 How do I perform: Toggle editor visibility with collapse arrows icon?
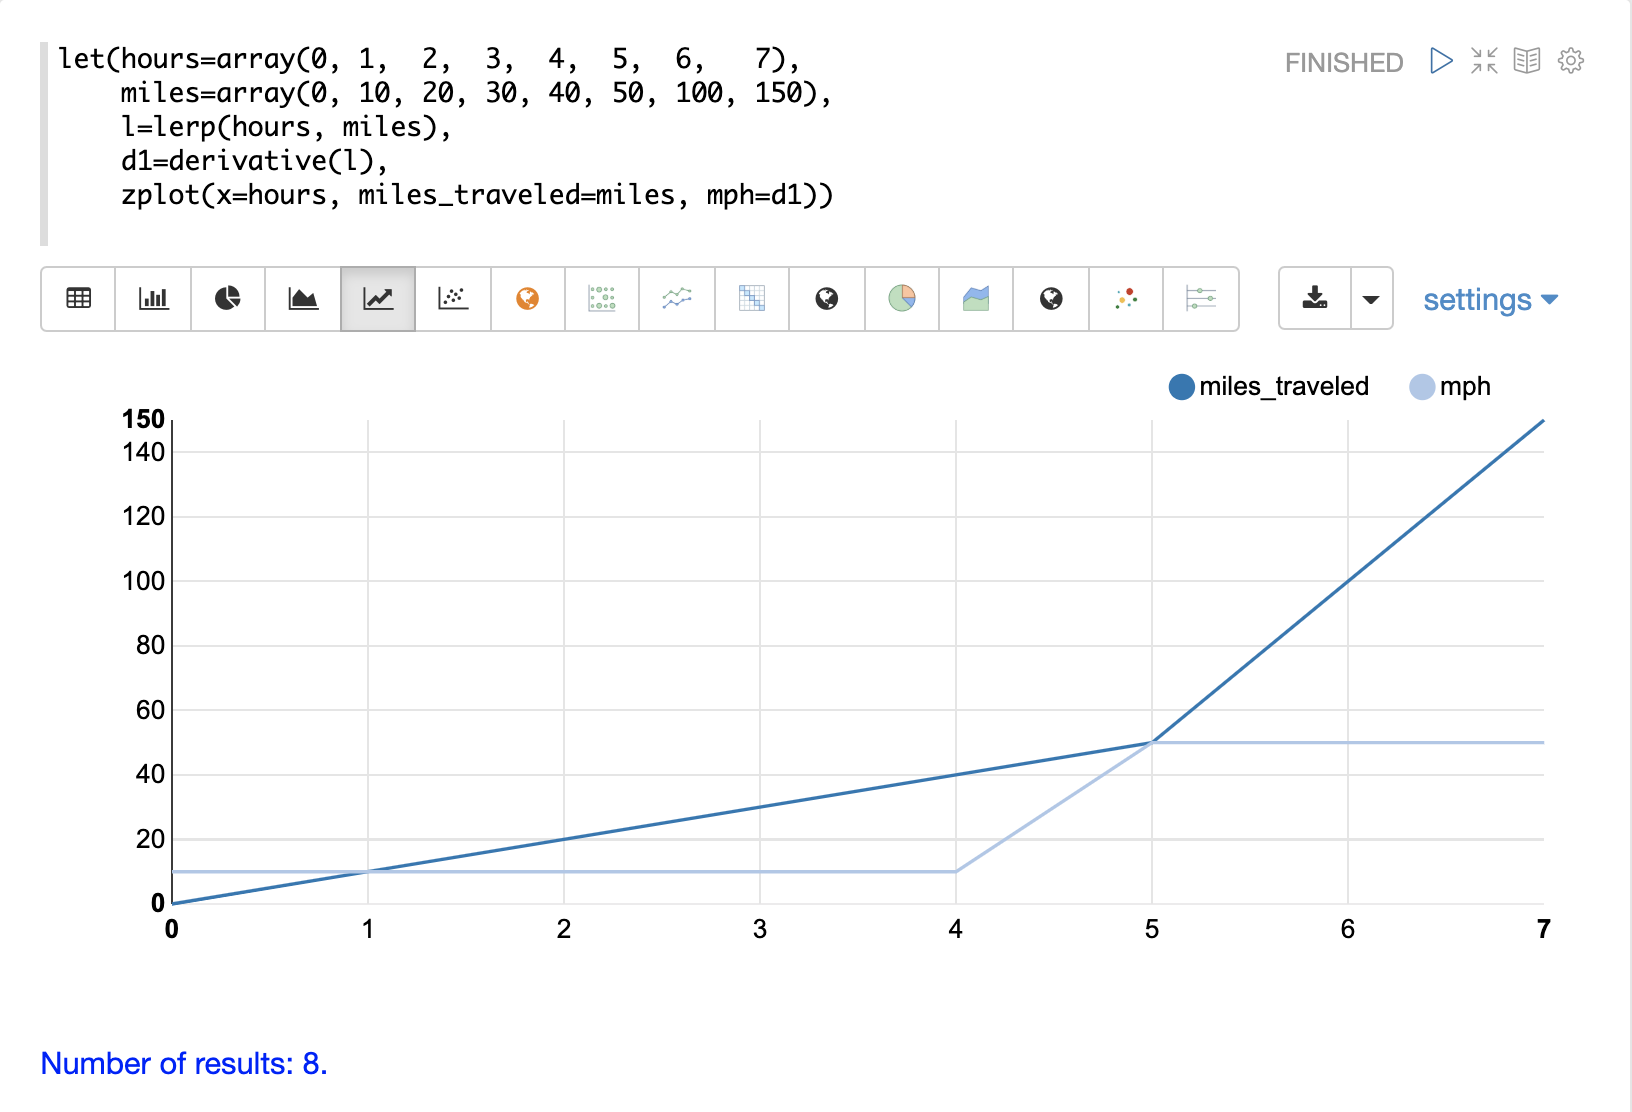[x=1484, y=61]
